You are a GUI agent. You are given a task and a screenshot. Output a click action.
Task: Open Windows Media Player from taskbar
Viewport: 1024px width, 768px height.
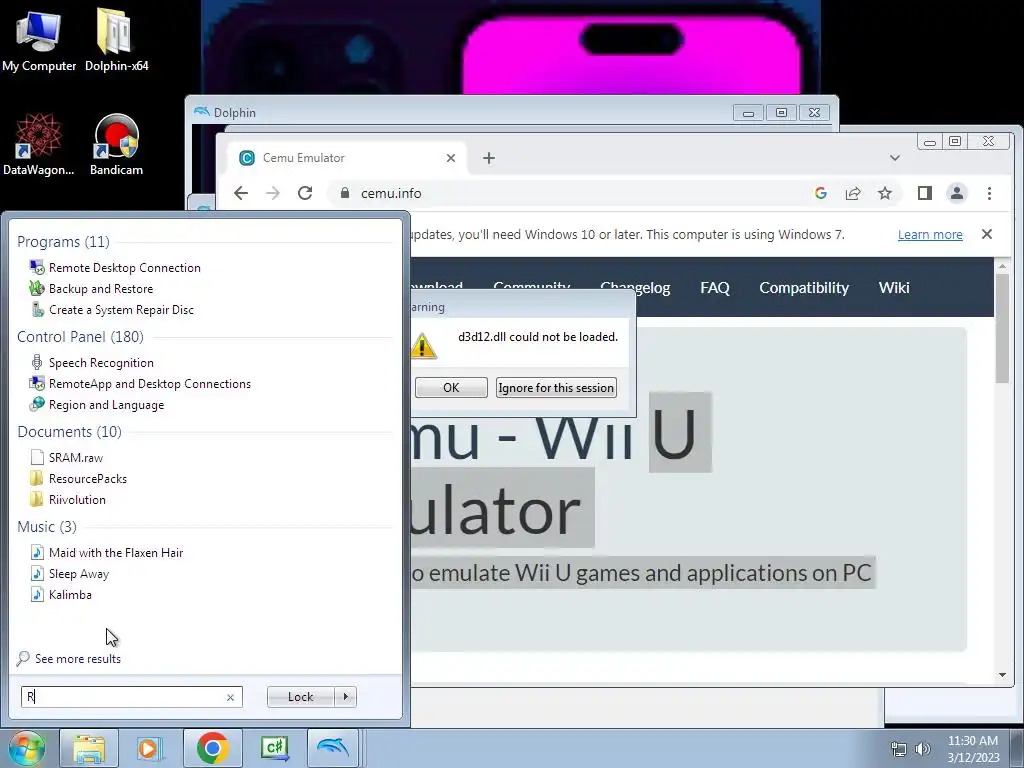[x=150, y=748]
